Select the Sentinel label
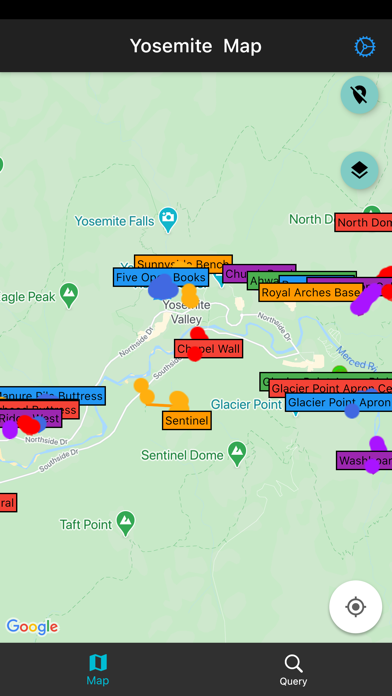The height and width of the screenshot is (696, 392). pyautogui.click(x=186, y=420)
